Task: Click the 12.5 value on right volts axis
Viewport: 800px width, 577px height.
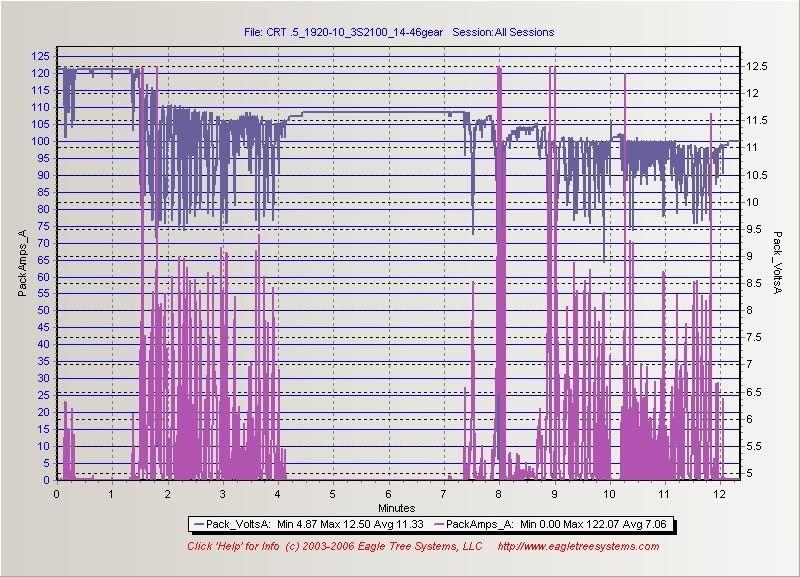Action: pos(756,66)
